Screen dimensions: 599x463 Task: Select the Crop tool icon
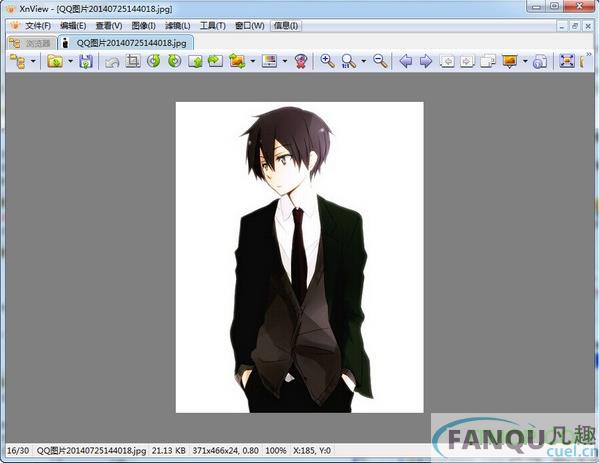[133, 61]
